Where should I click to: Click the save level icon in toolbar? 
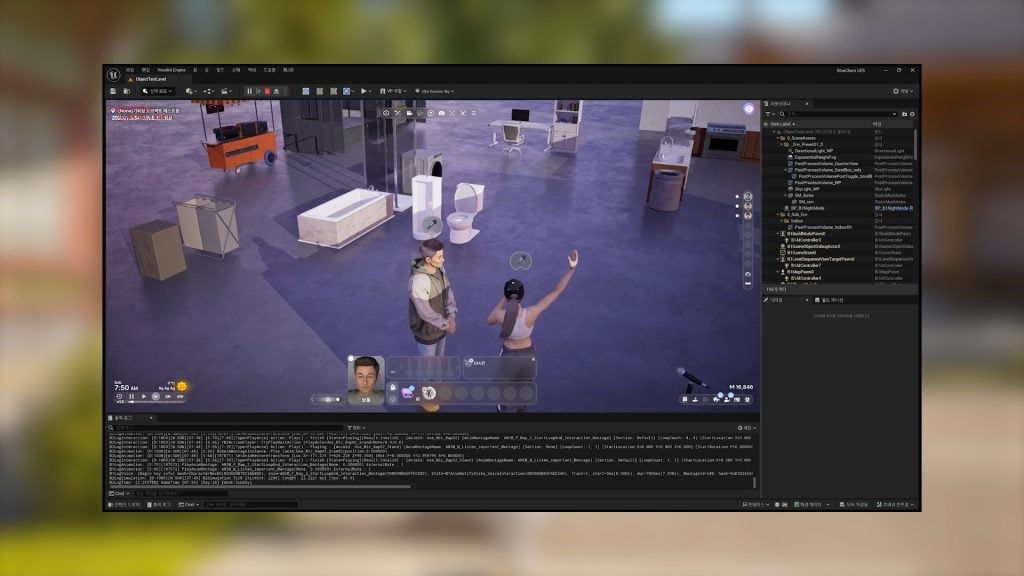tap(114, 91)
